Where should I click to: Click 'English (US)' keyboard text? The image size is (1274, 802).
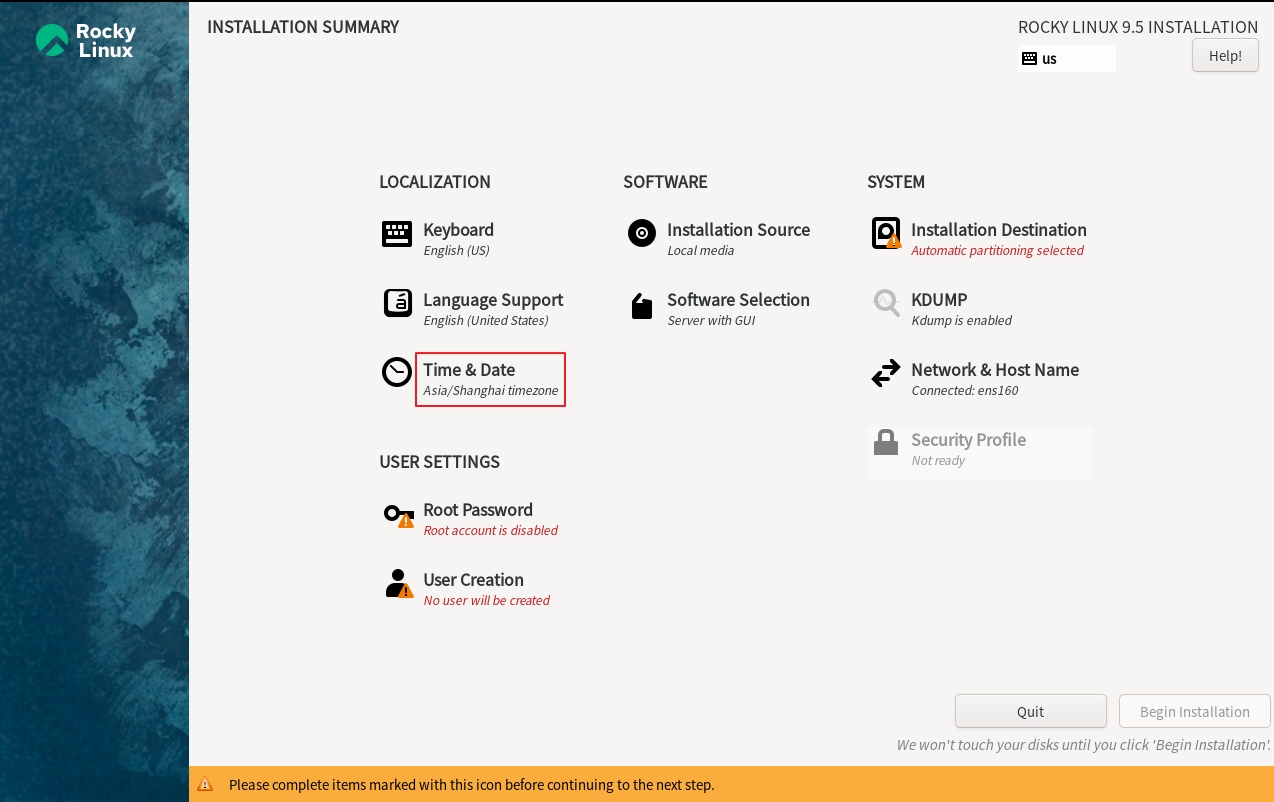tap(456, 251)
